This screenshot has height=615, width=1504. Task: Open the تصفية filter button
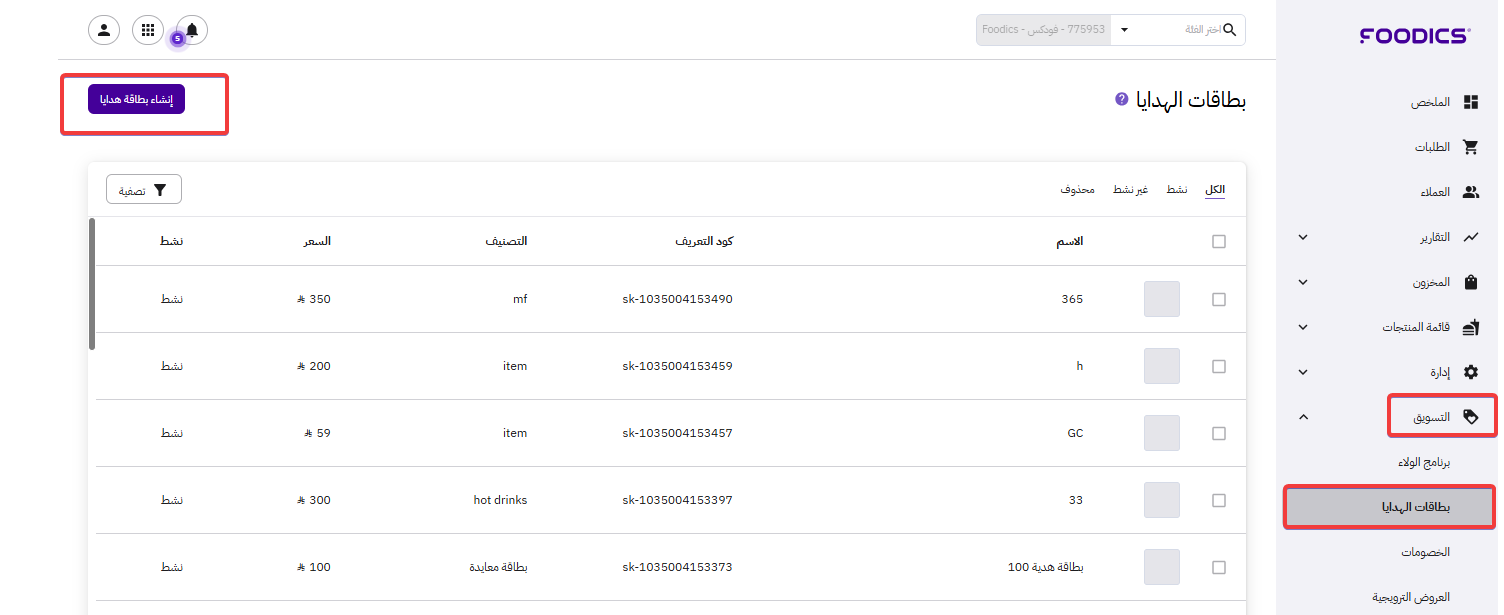(x=144, y=190)
